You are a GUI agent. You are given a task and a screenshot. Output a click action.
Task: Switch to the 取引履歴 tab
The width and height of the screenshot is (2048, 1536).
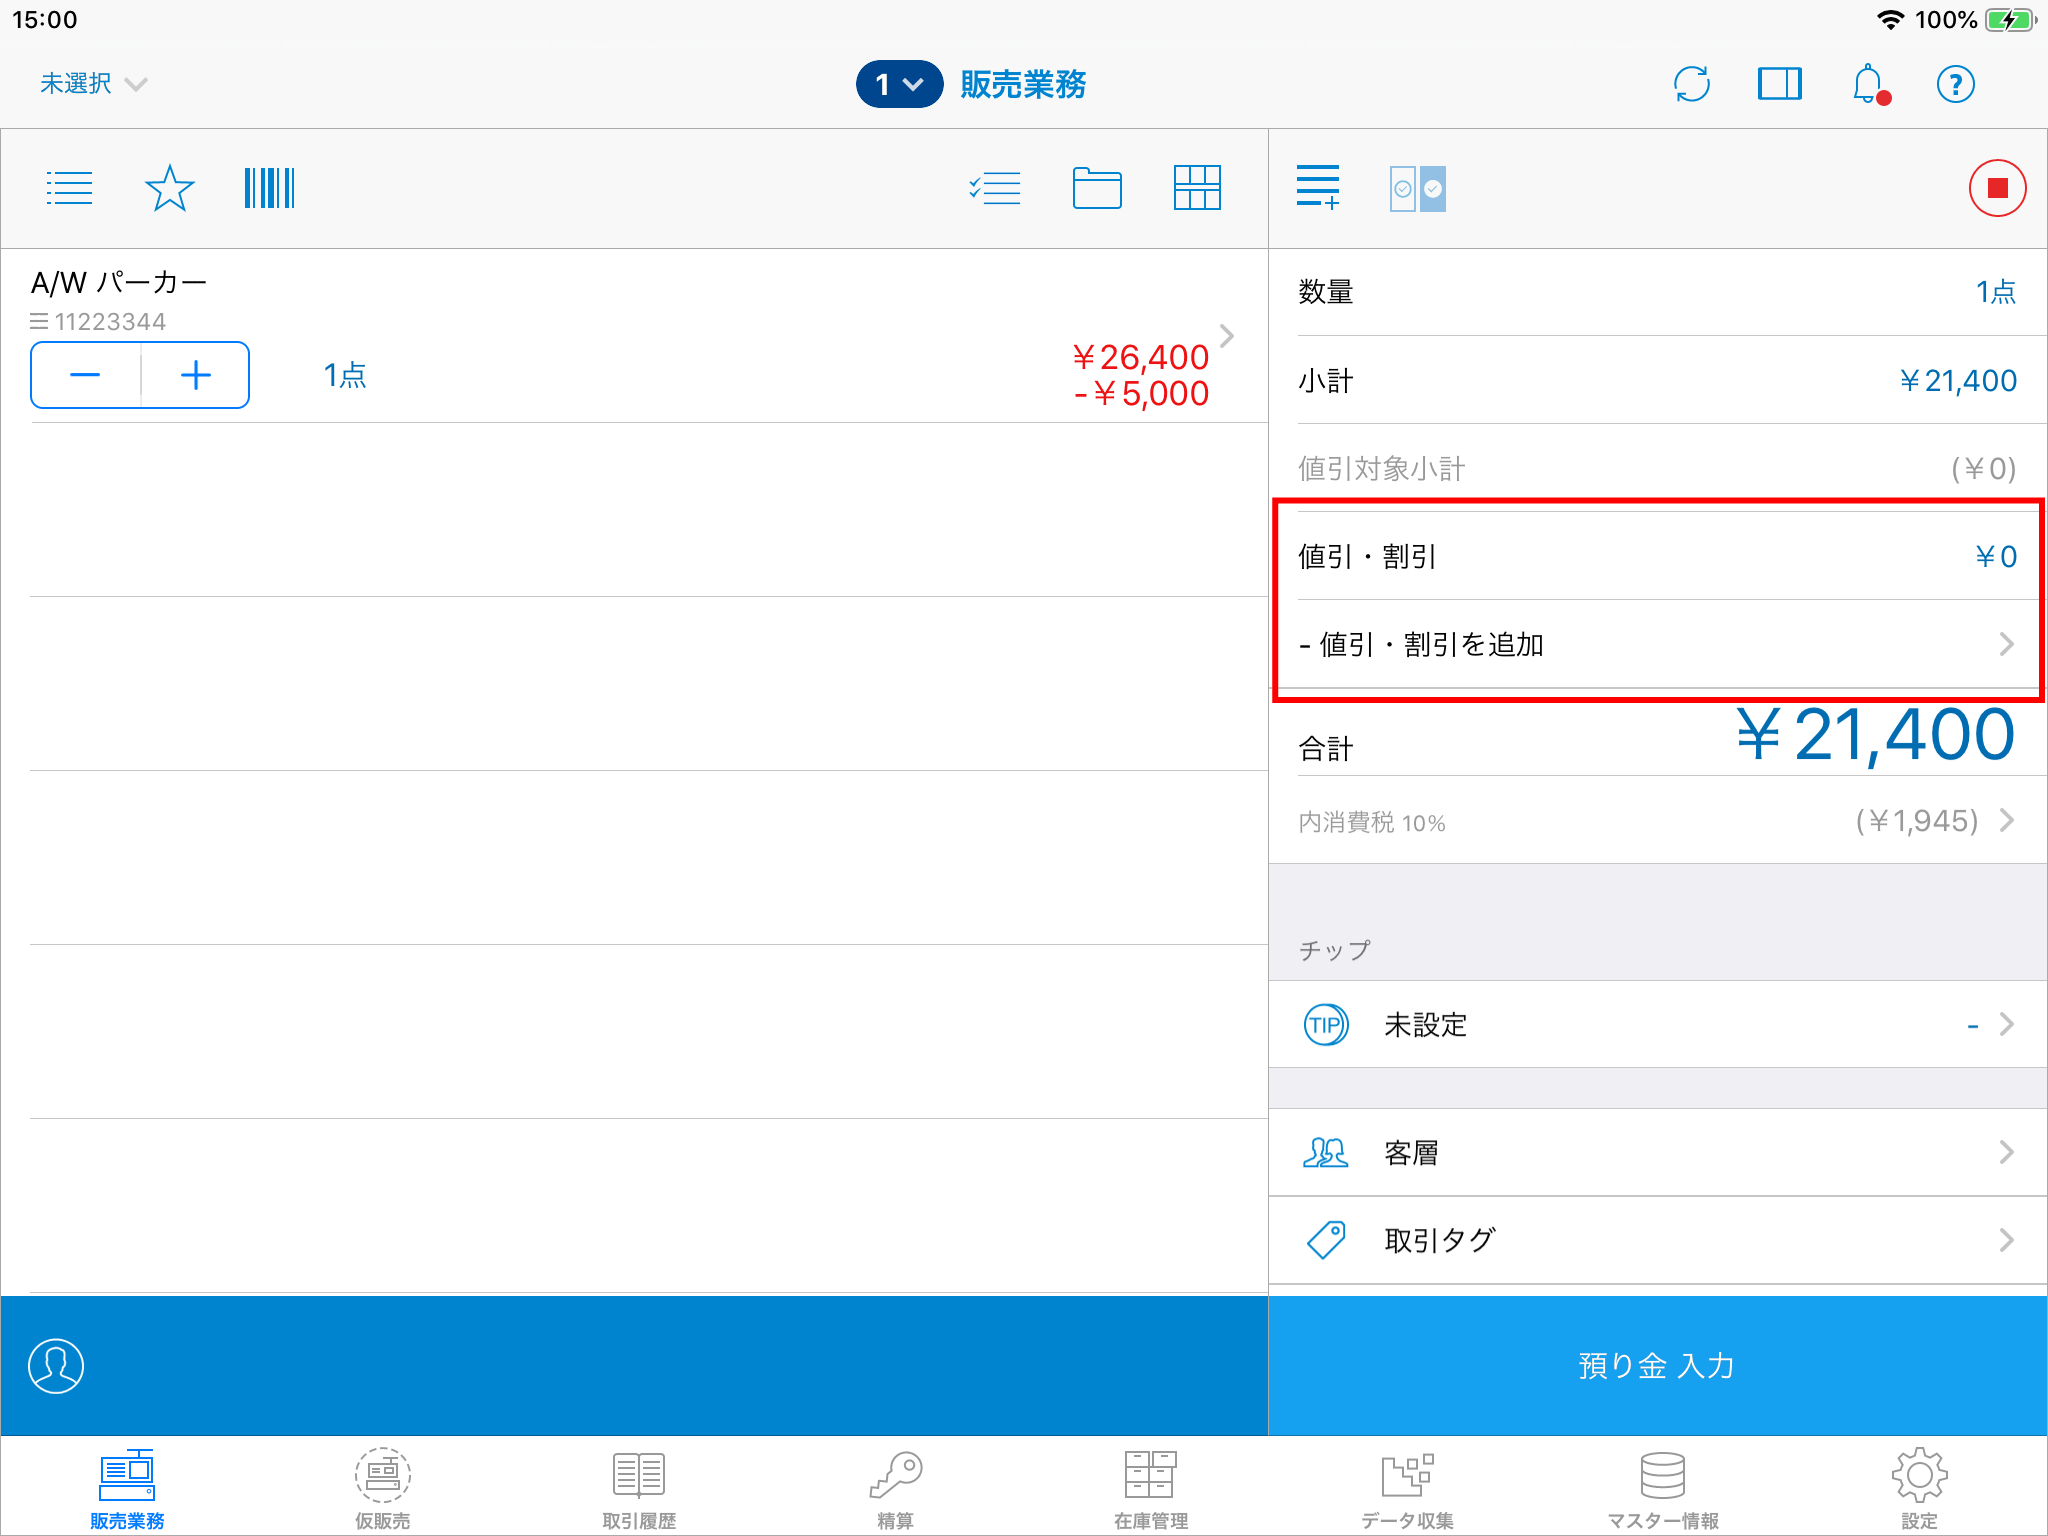(639, 1488)
